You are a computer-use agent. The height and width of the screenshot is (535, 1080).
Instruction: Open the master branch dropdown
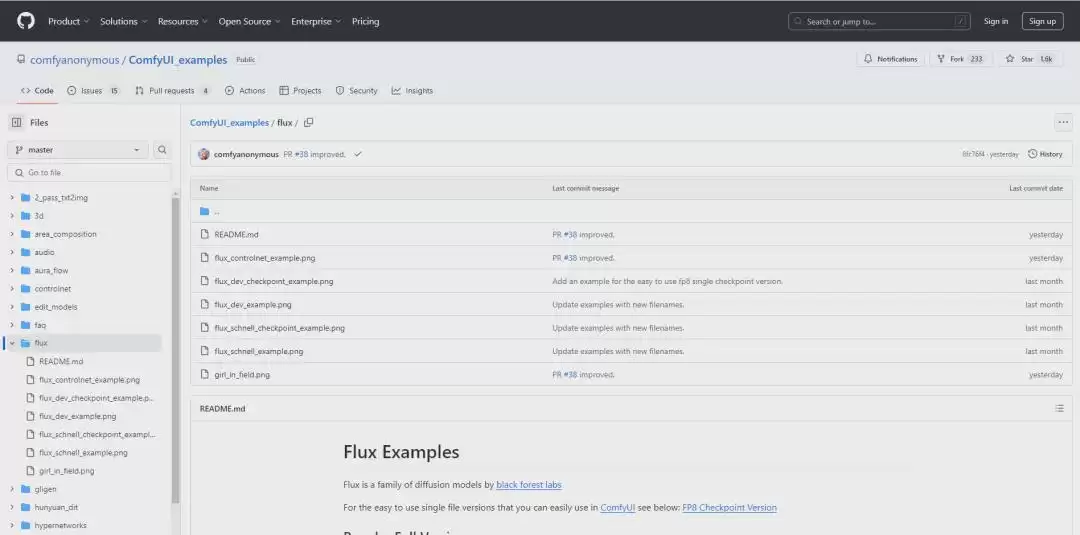(78, 149)
